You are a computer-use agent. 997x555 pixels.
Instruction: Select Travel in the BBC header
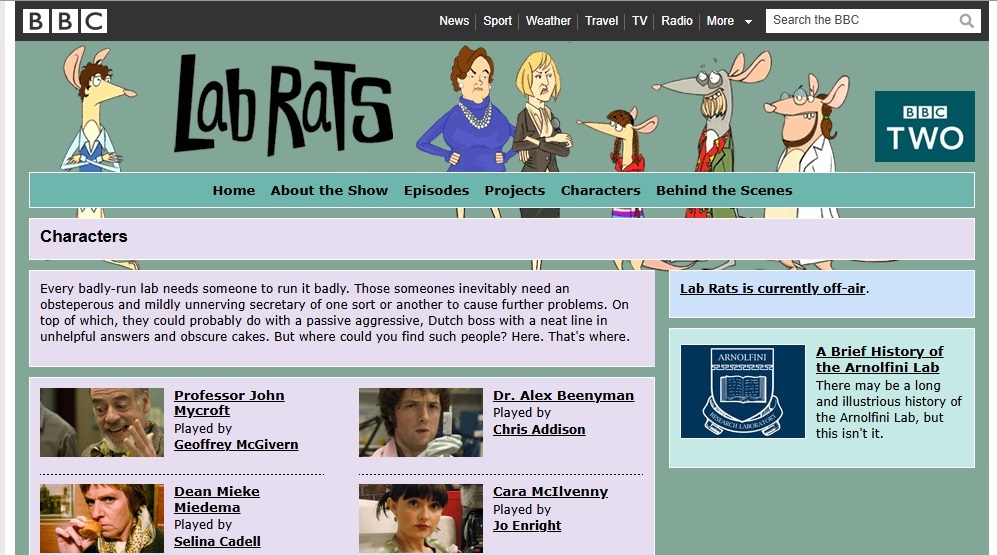tap(602, 20)
